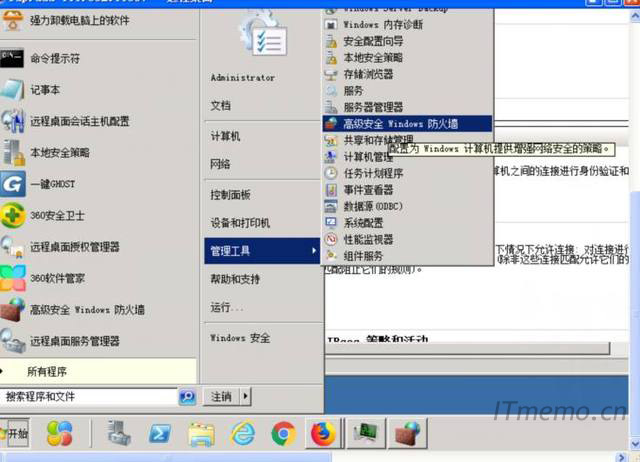This screenshot has width=640, height=462.
Task: Click the colorful 360 taskbar icon
Action: click(60, 433)
